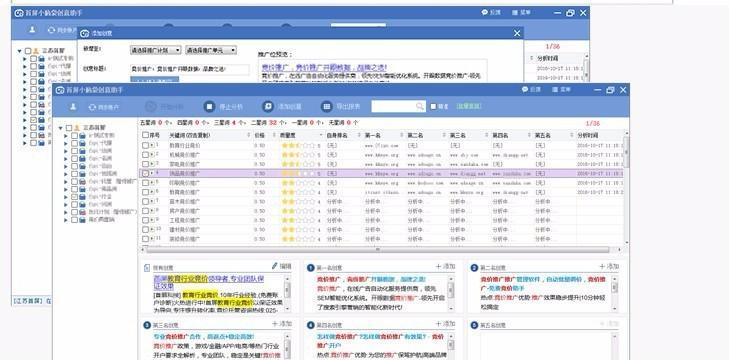
Task: Click the number 2 badge on second-place creative
Action: 474,268
